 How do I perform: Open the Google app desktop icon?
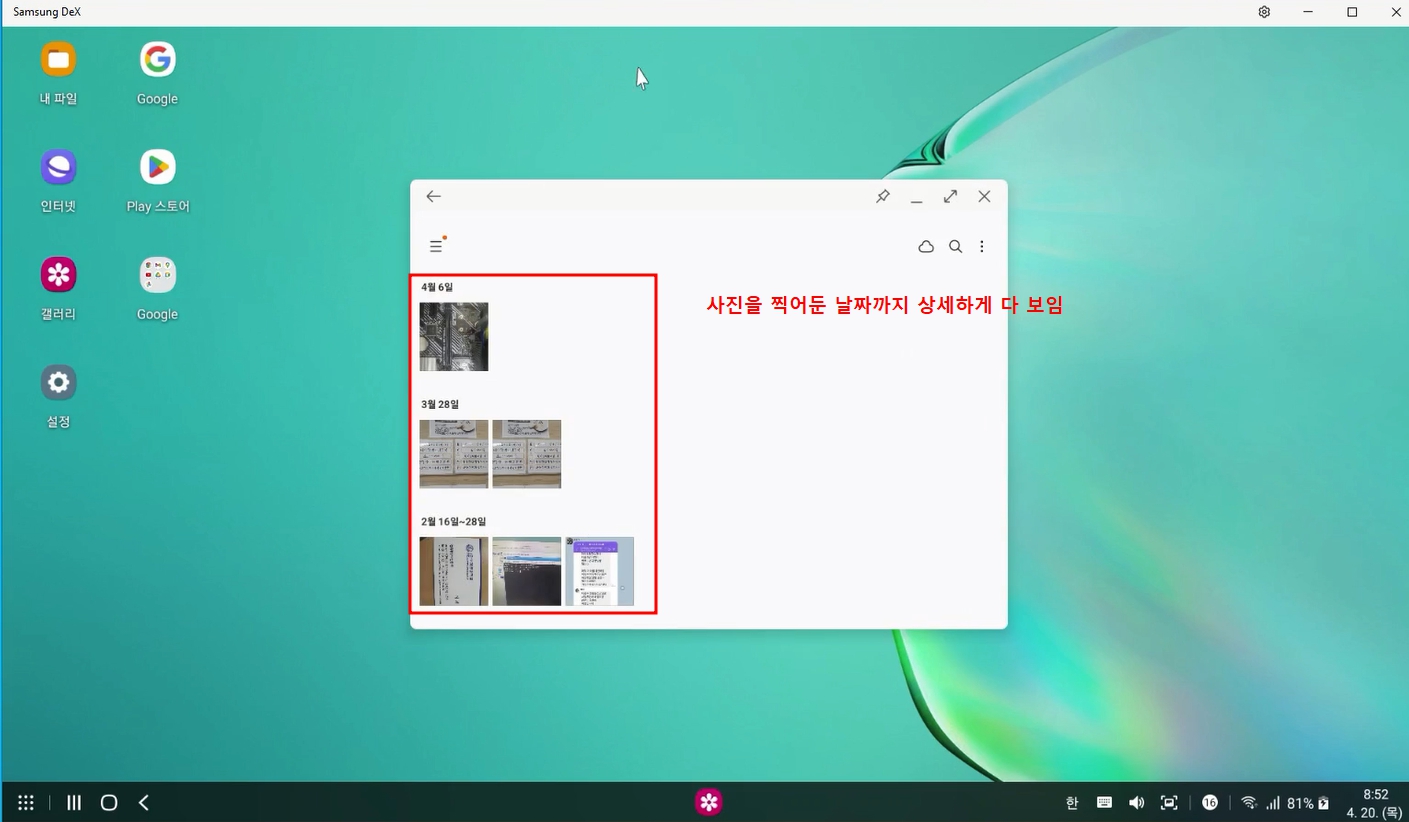157,60
